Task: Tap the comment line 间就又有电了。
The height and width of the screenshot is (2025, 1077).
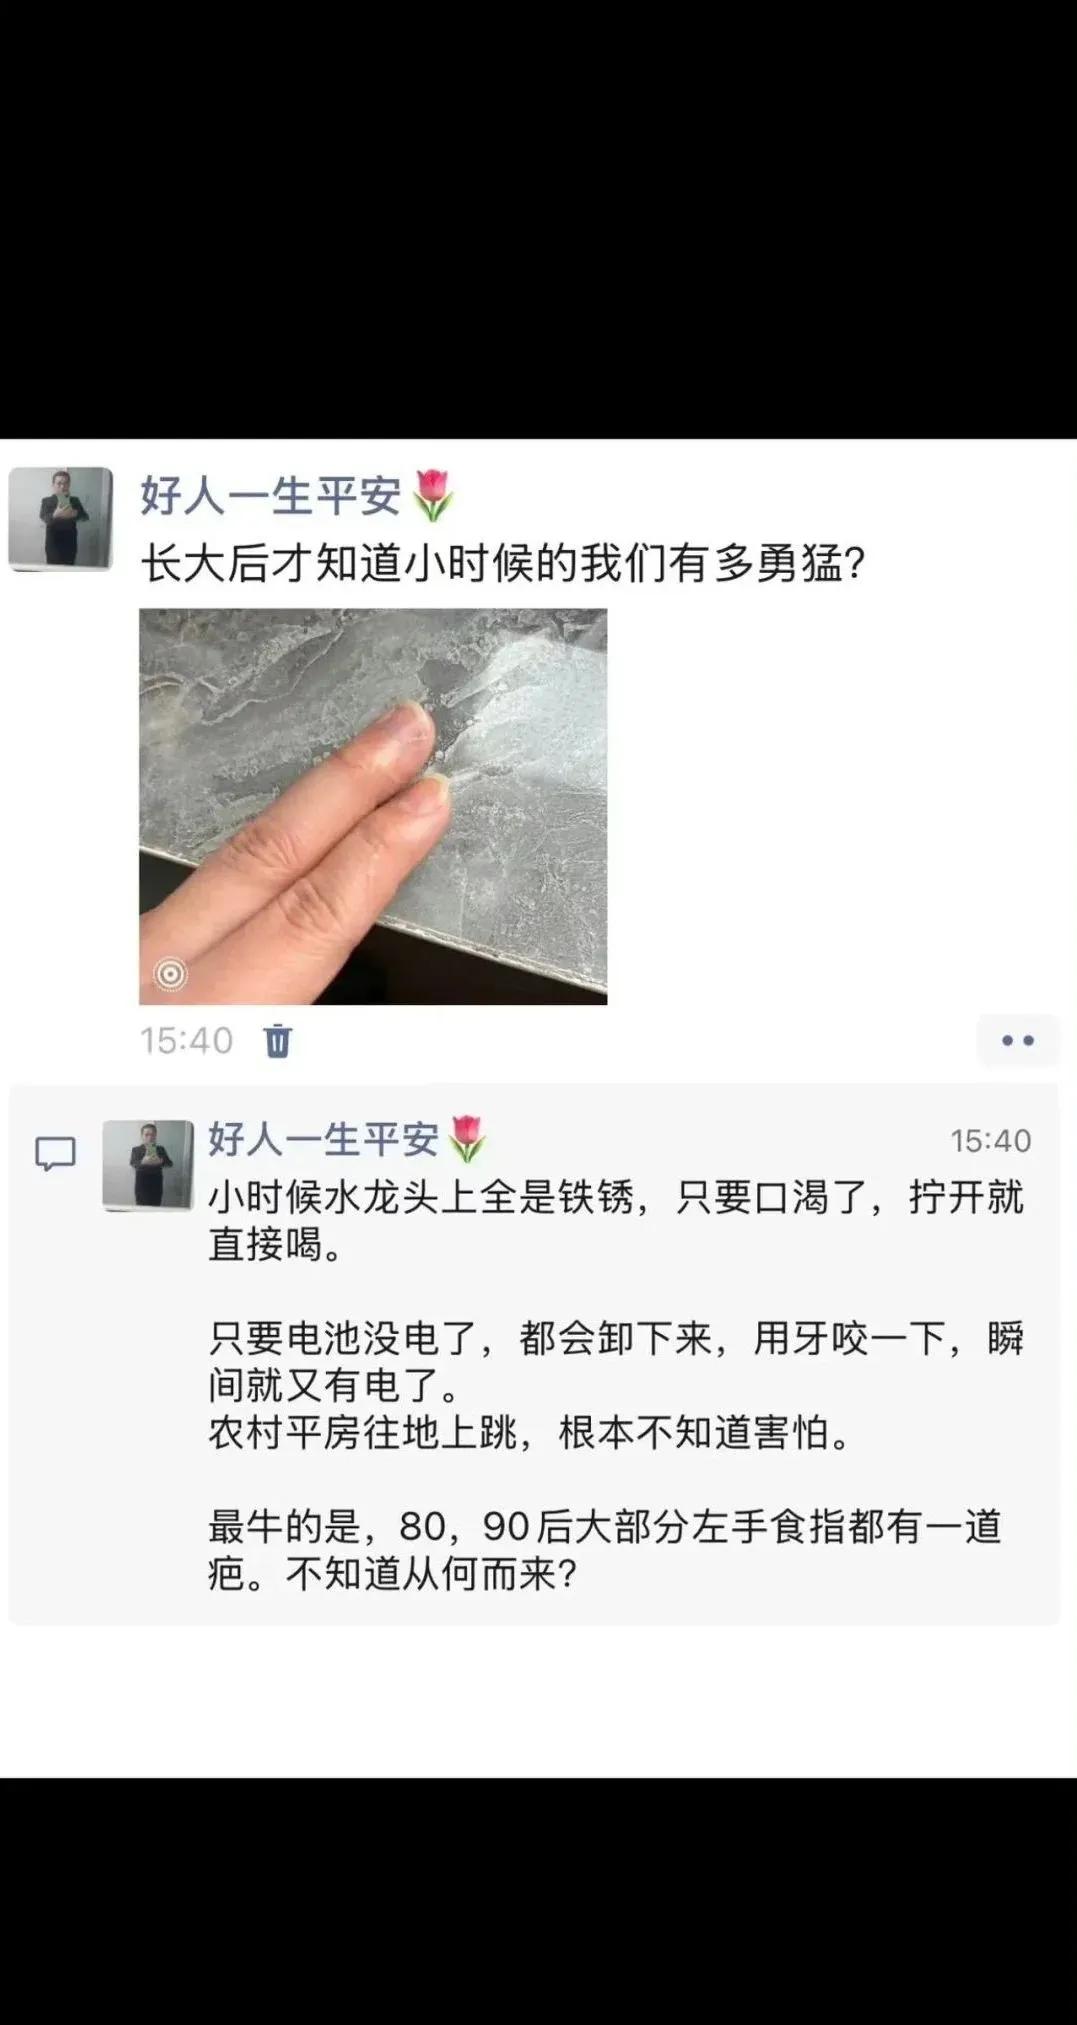Action: tap(334, 1386)
